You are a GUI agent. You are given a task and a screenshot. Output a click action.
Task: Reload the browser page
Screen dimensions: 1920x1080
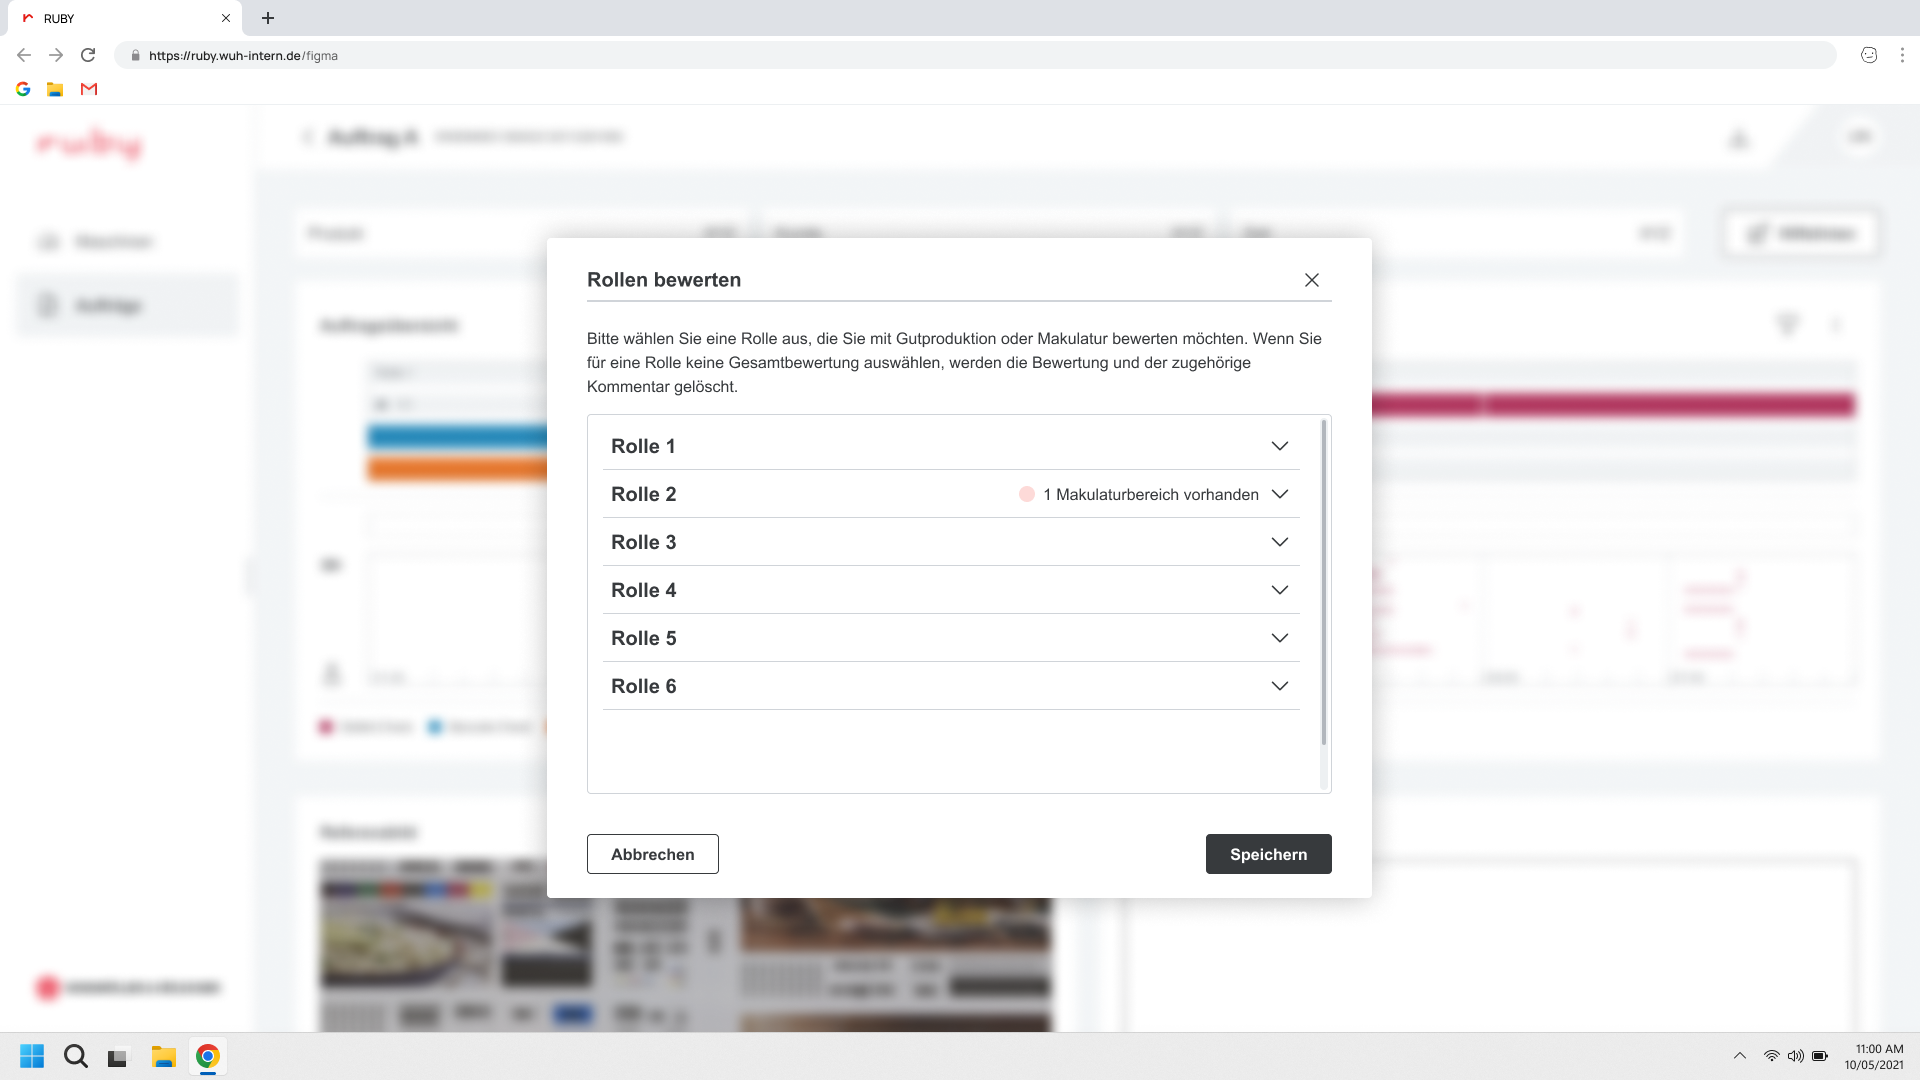(88, 56)
